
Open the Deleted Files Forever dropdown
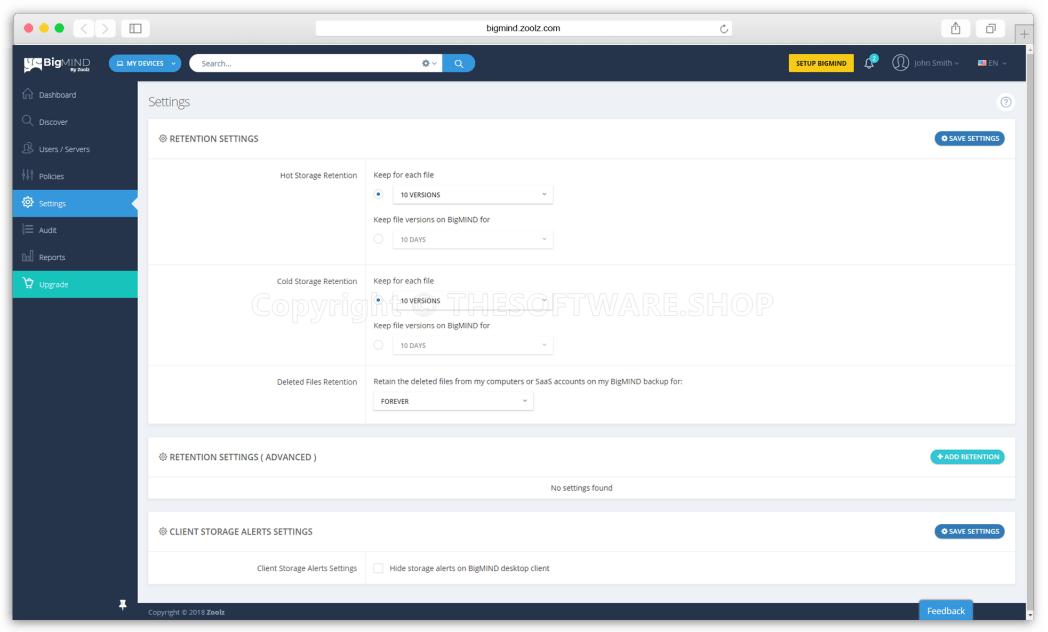pos(453,401)
